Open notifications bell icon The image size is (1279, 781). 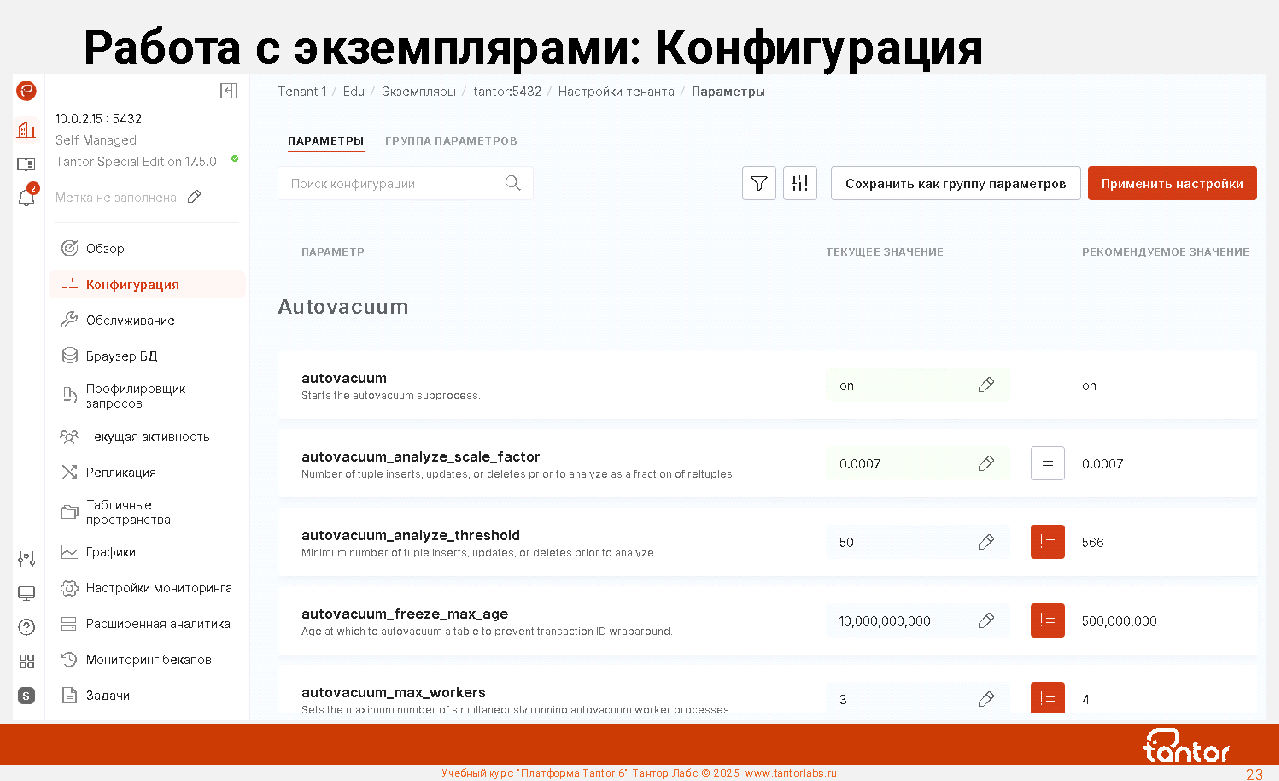pyautogui.click(x=27, y=196)
